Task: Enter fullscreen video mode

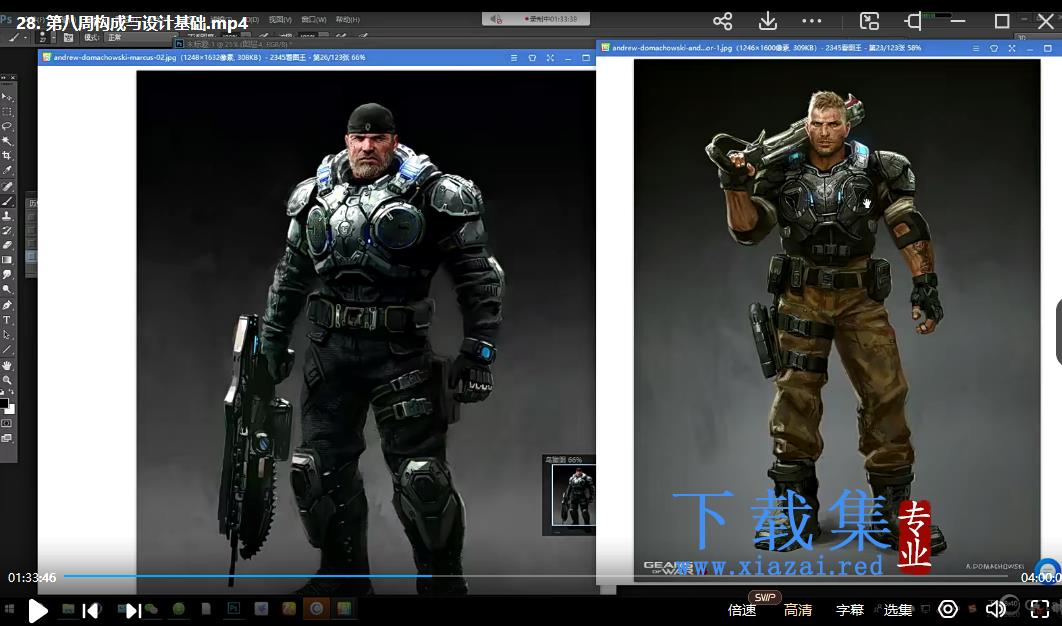Action: click(x=1040, y=610)
